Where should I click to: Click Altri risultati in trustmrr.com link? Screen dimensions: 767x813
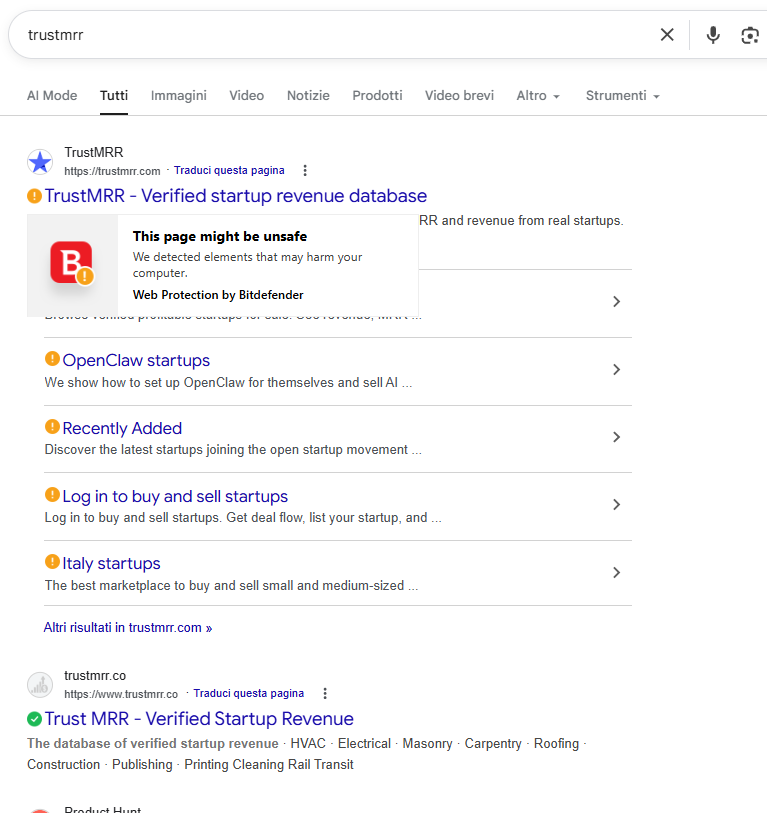click(128, 627)
